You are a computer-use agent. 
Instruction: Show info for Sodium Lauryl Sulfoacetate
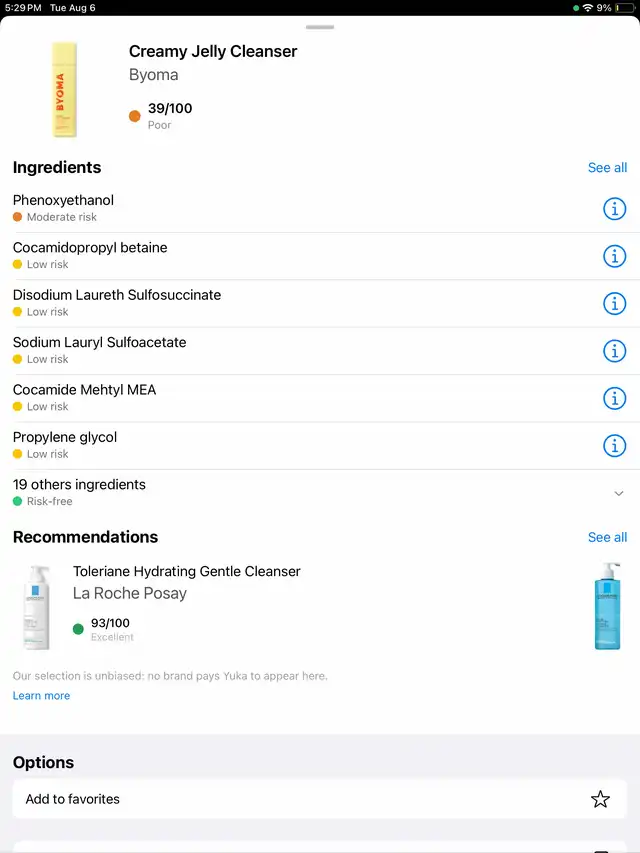[x=614, y=351]
